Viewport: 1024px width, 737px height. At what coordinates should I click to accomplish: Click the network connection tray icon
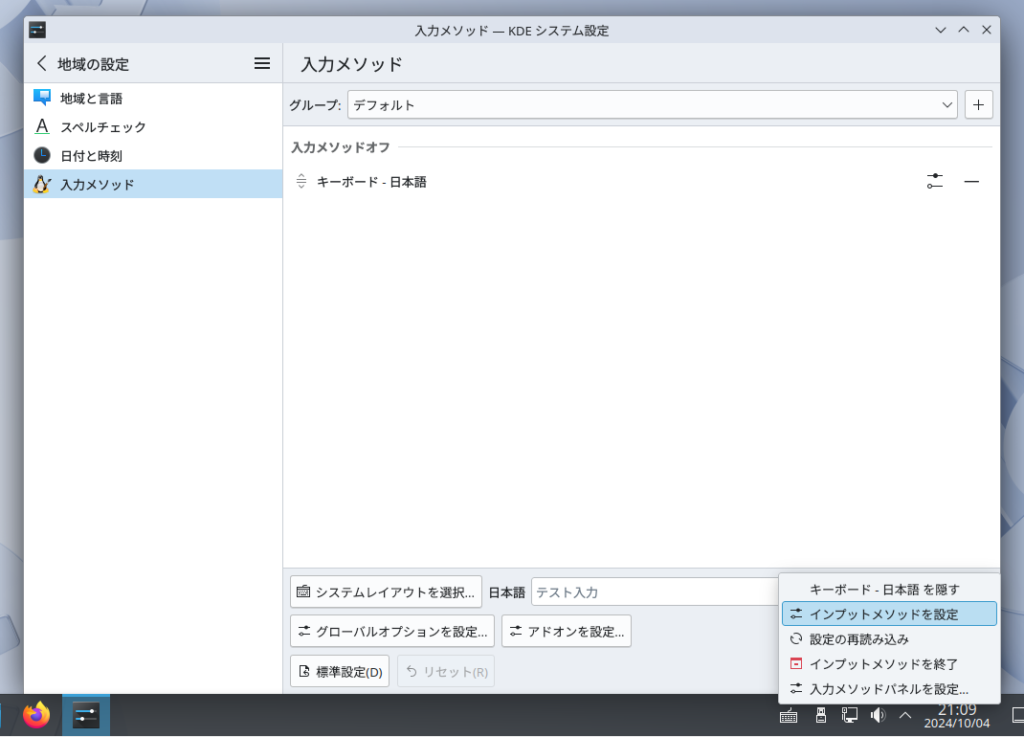click(849, 715)
